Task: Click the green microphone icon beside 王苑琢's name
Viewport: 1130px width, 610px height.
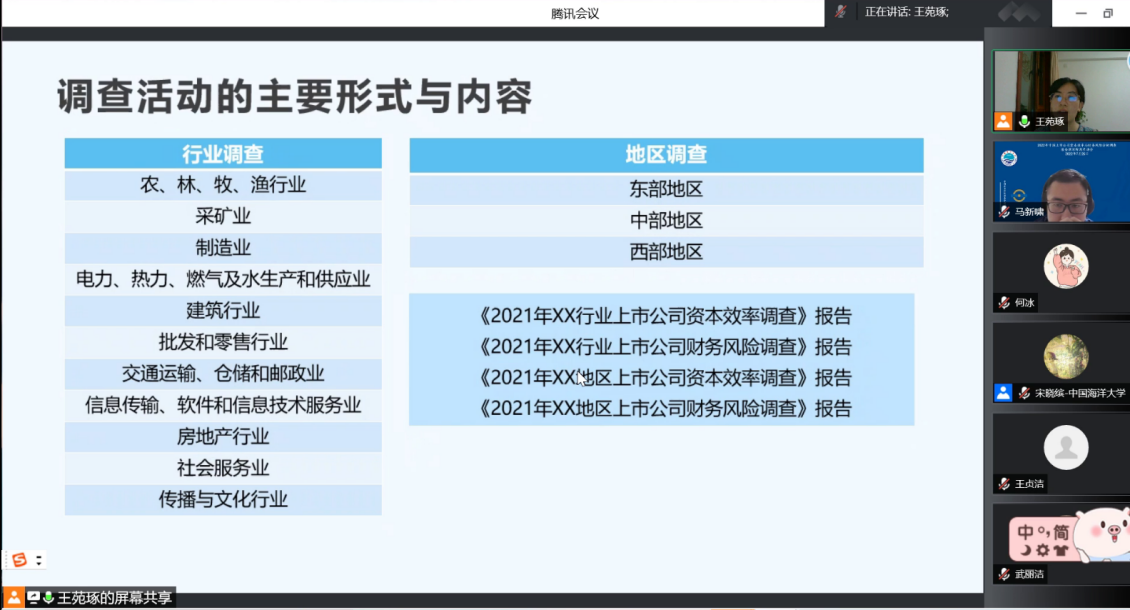Action: coord(1024,121)
